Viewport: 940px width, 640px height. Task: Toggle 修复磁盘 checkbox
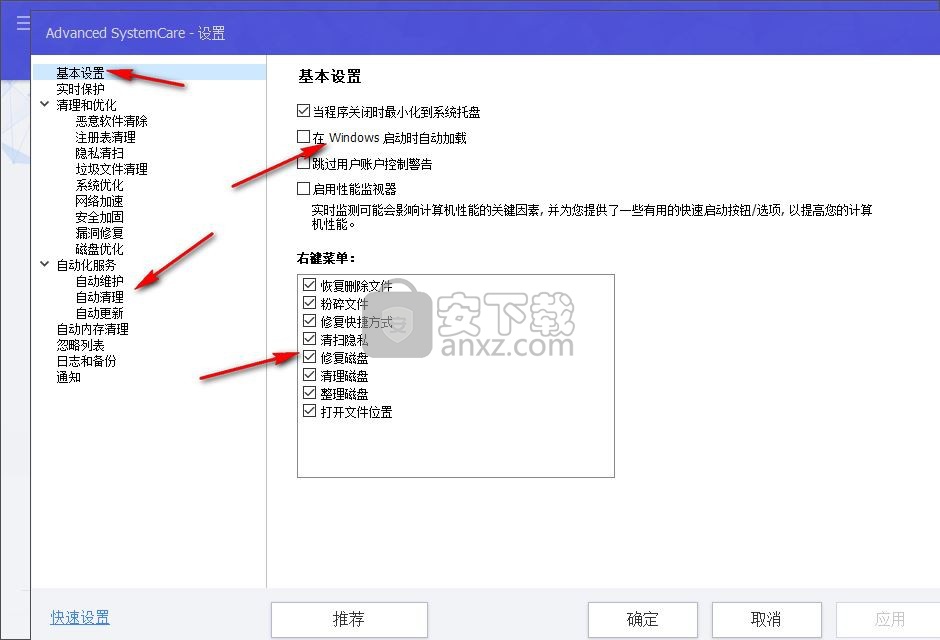coord(309,358)
